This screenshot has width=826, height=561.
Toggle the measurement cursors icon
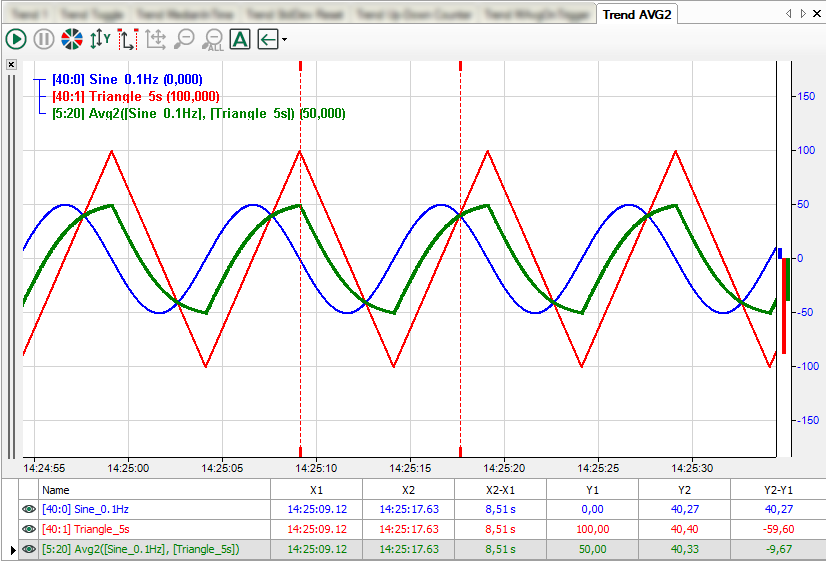click(128, 39)
